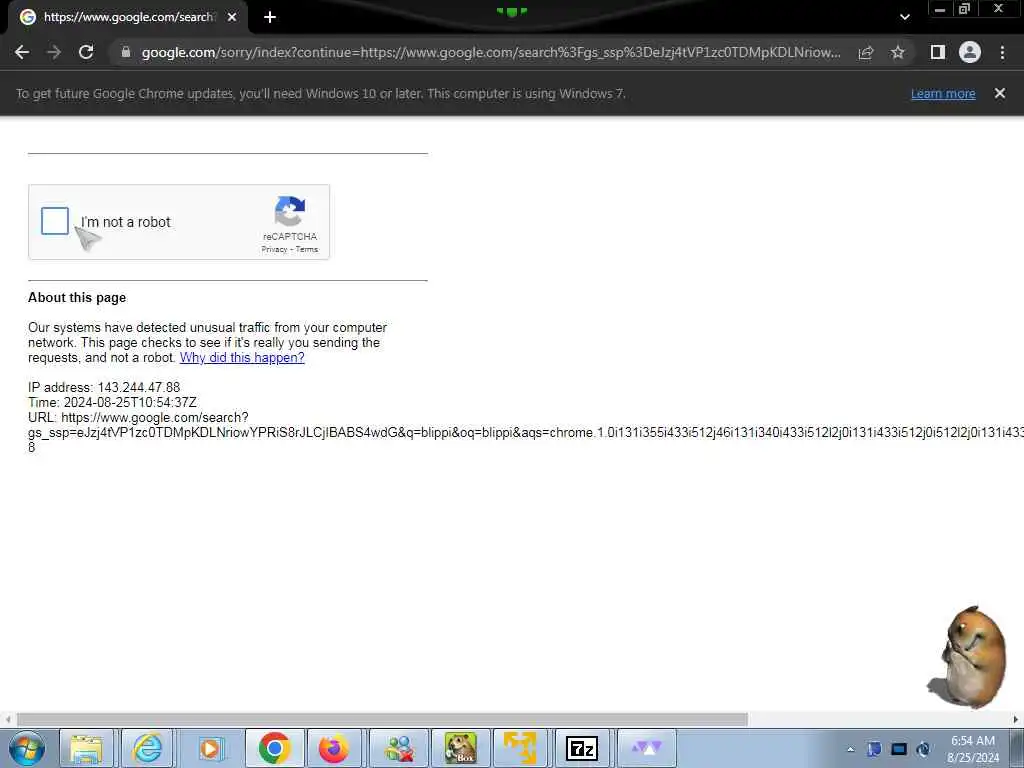View site information via lock icon
Image resolution: width=1024 pixels, height=768 pixels.
(126, 52)
